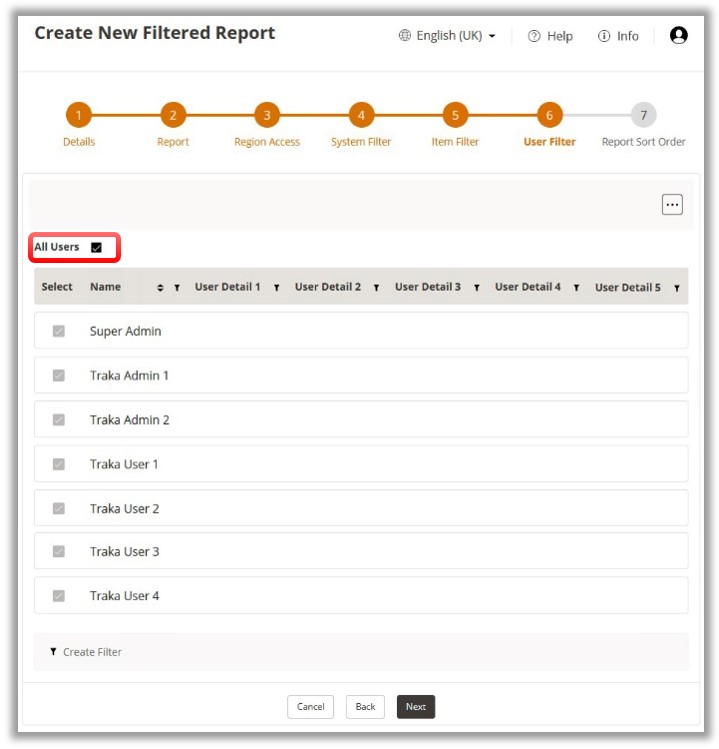This screenshot has width=719, height=749.
Task: Go to step 4 System Filter
Action: tap(361, 115)
